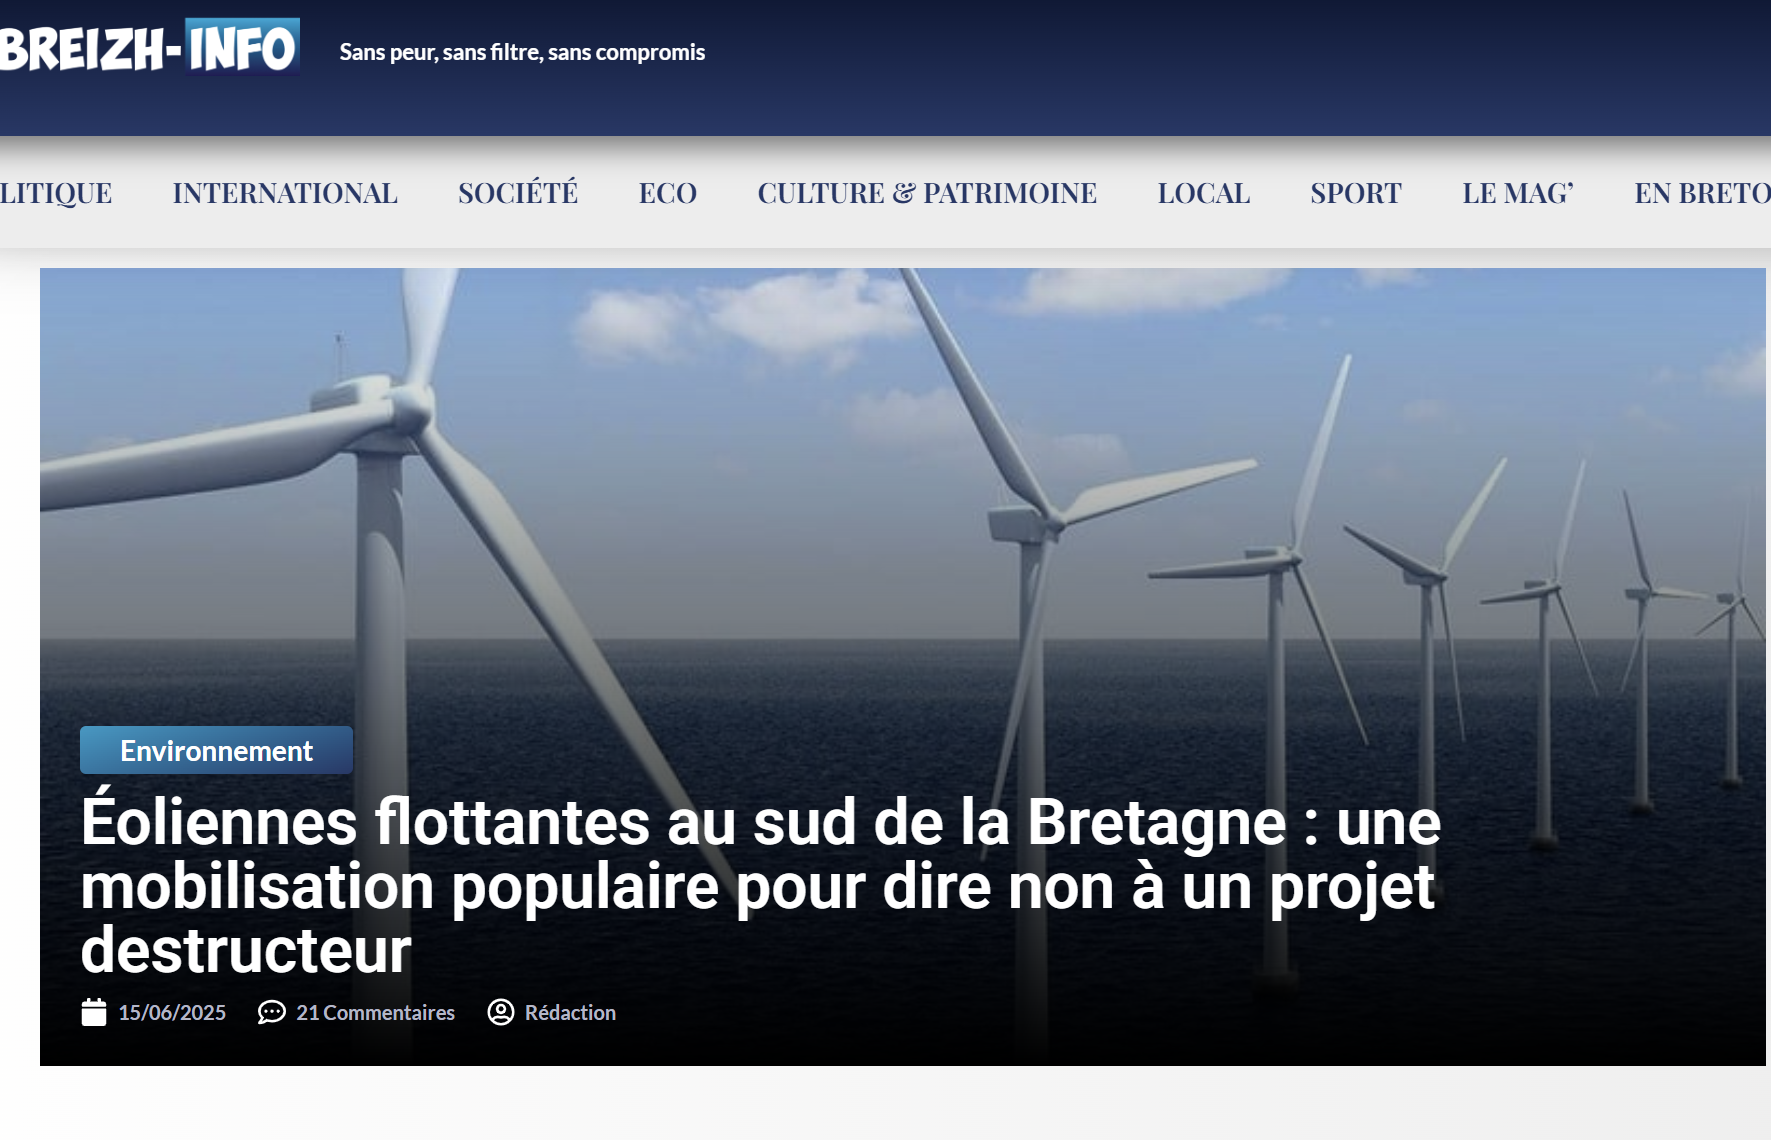This screenshot has height=1140, width=1771.
Task: Click the Environnement category badge
Action: [x=216, y=750]
